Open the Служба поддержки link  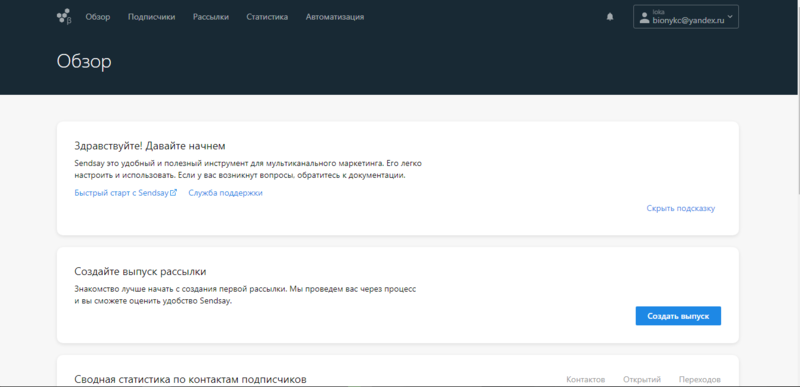pos(226,193)
